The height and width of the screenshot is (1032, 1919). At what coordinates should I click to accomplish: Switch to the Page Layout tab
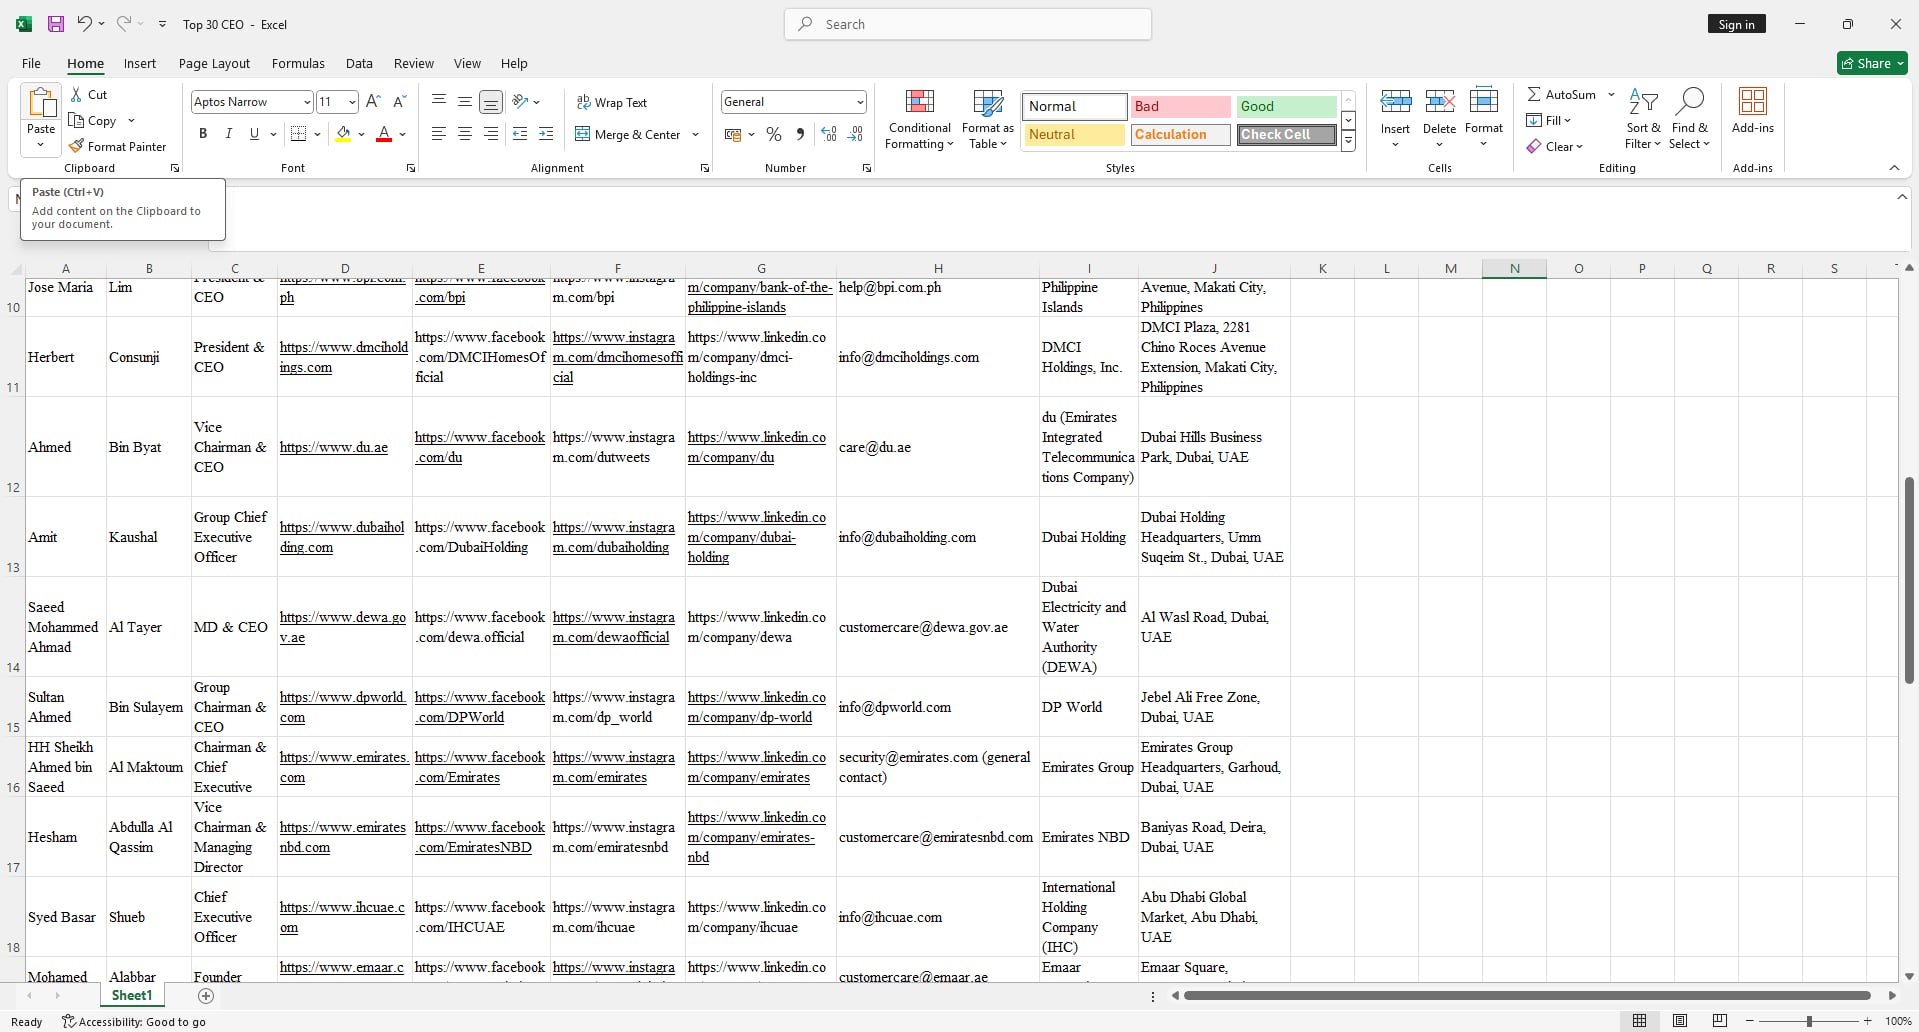pyautogui.click(x=214, y=63)
